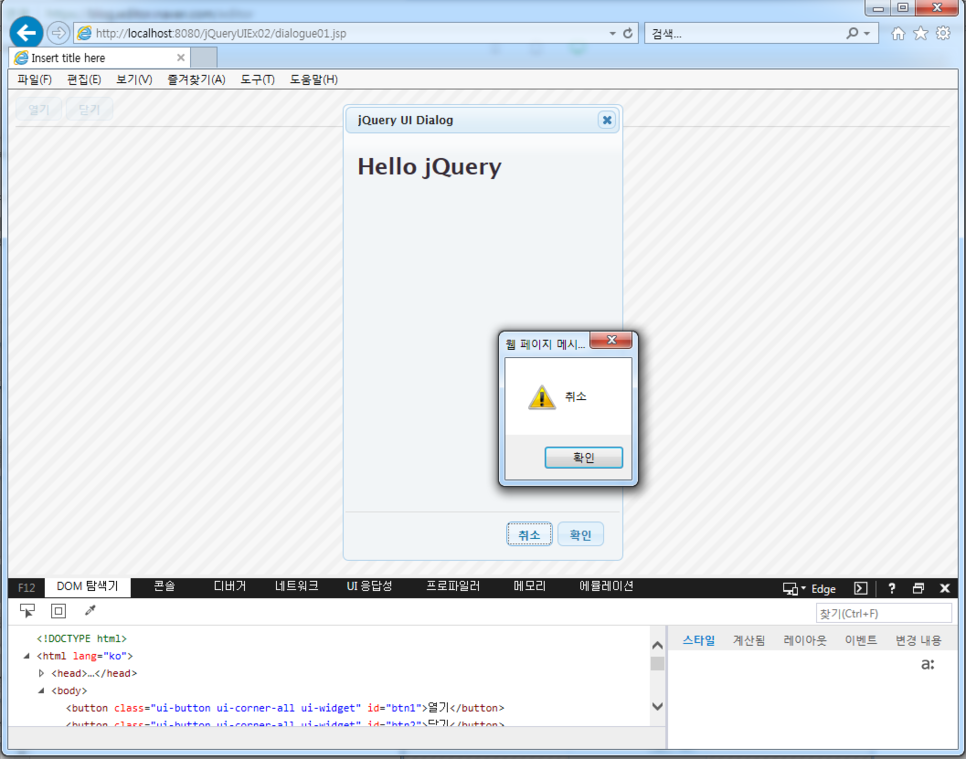This screenshot has height=759, width=966.
Task: Close the web page message box
Action: pos(611,339)
